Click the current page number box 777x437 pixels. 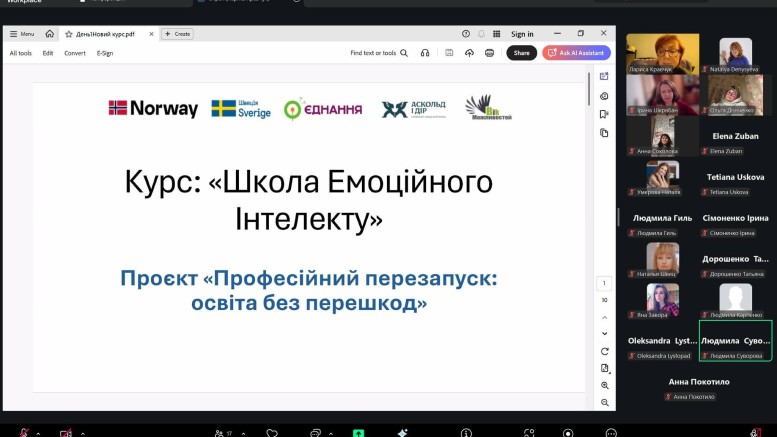[x=604, y=283]
